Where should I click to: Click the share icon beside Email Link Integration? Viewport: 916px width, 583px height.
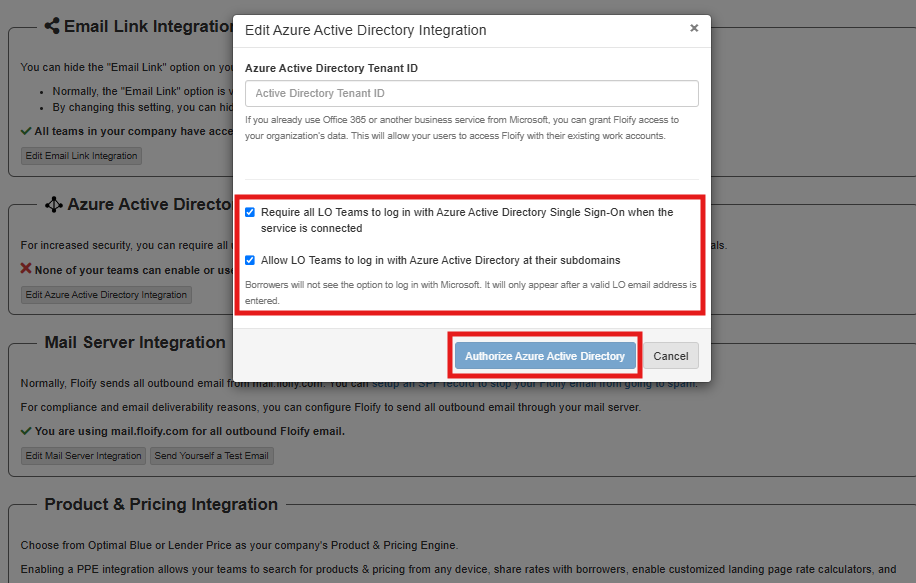tap(51, 27)
